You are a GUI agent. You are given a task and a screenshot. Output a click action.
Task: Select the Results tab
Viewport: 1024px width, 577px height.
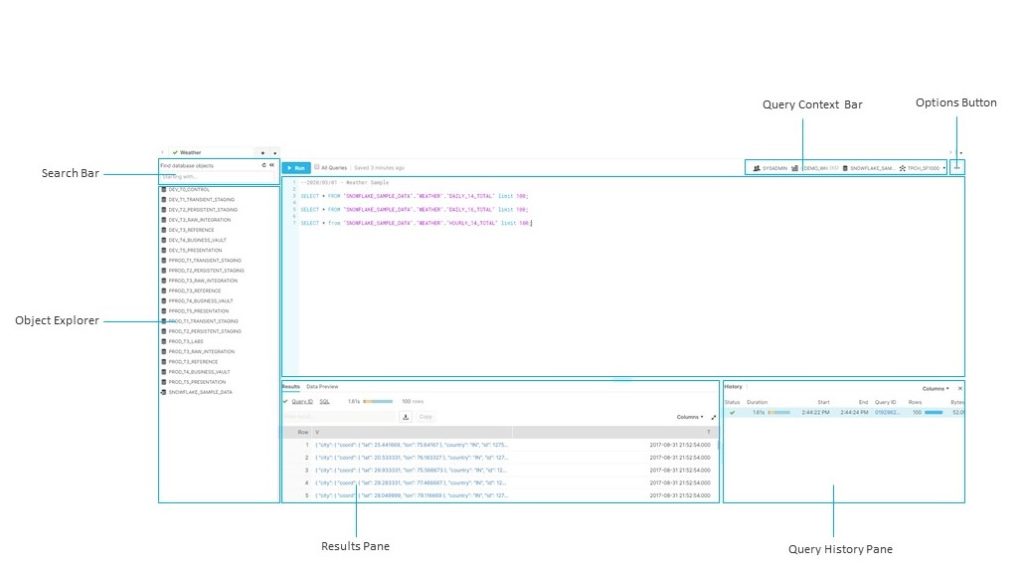click(291, 386)
